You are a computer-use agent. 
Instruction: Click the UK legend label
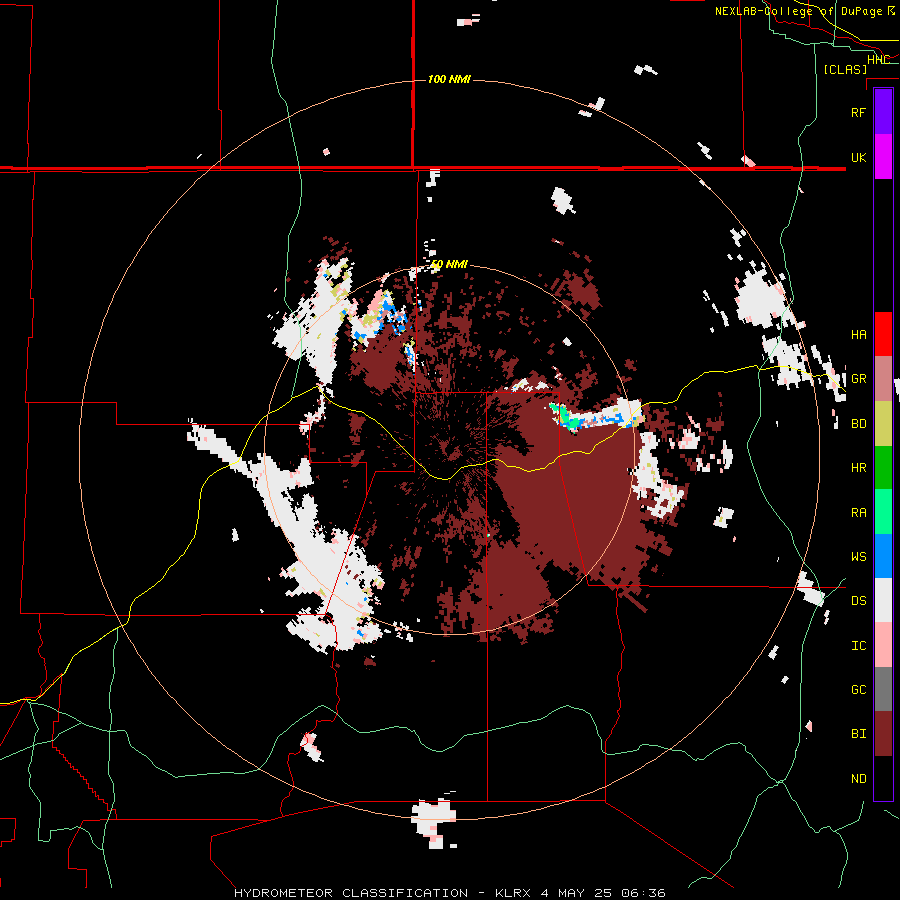(858, 157)
